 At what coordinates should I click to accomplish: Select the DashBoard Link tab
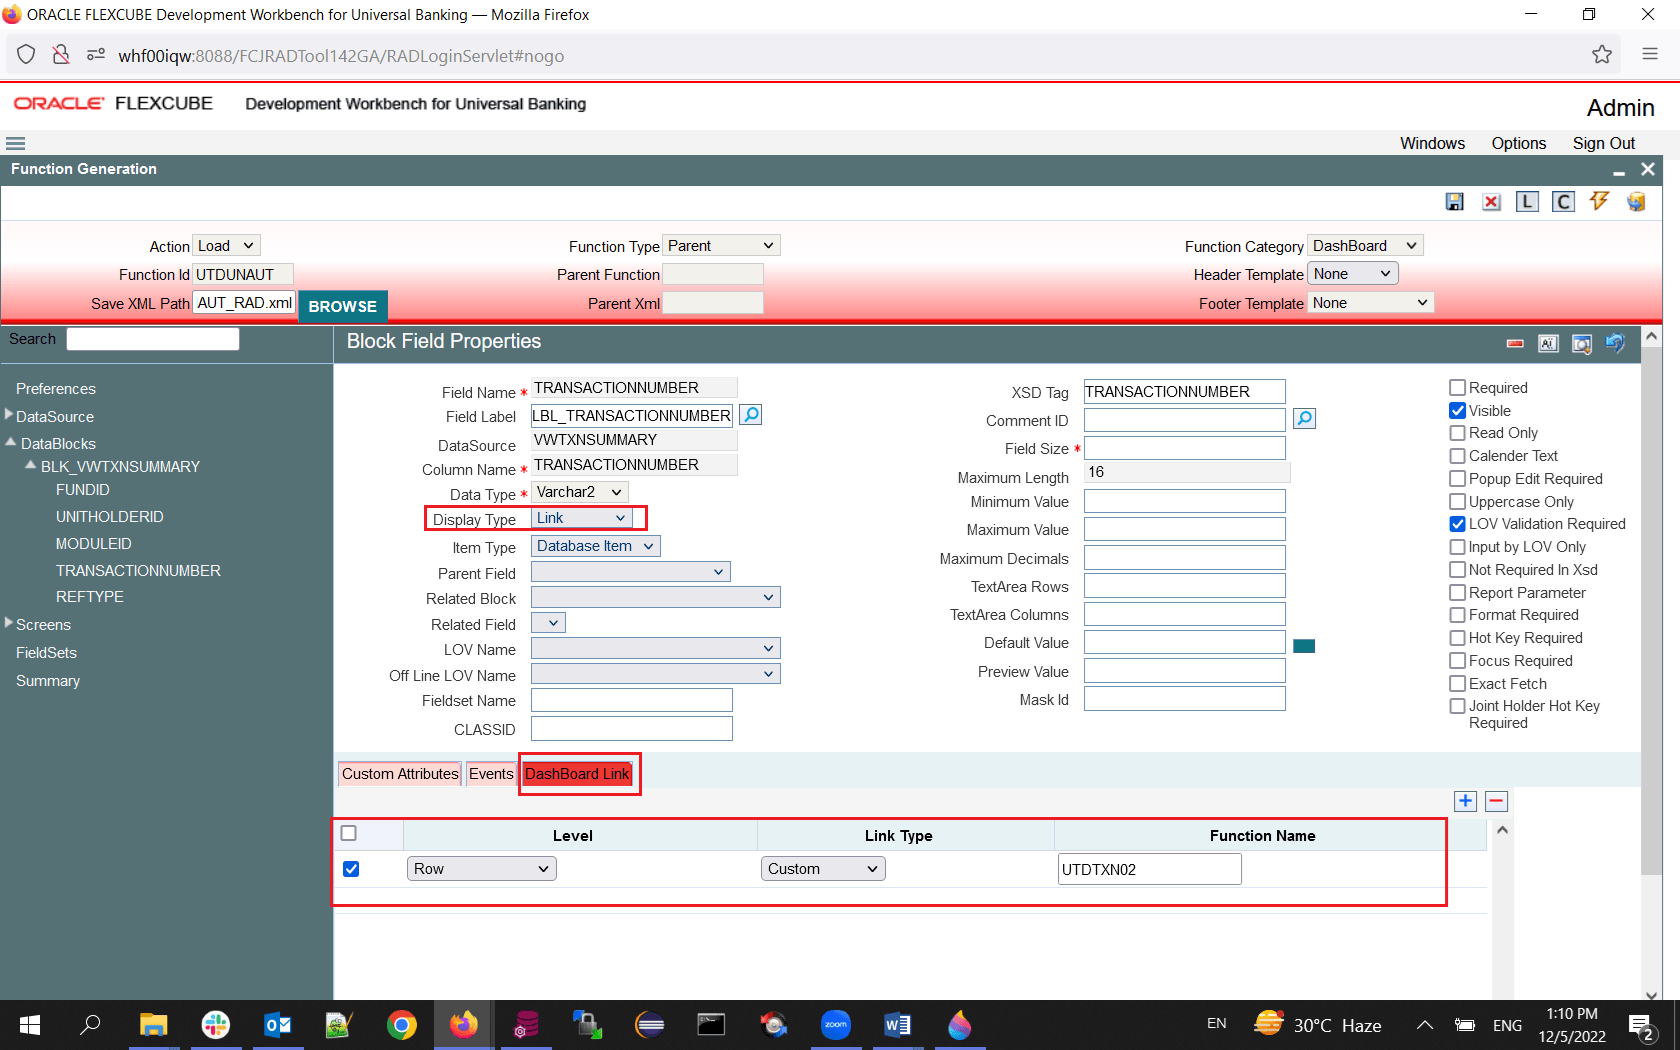pyautogui.click(x=577, y=774)
